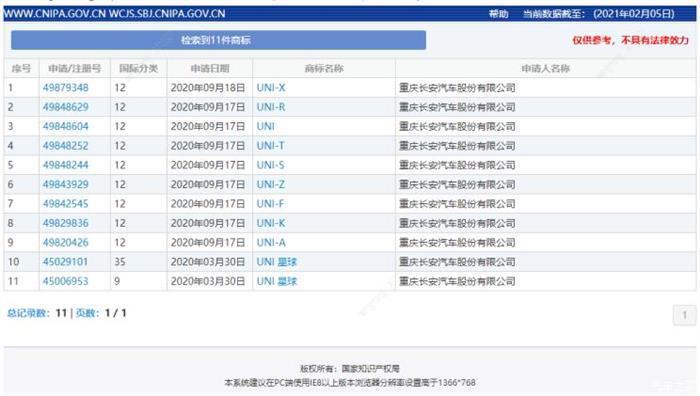Image resolution: width=700 pixels, height=396 pixels.
Task: Click the 国际分类 column header
Action: point(139,68)
